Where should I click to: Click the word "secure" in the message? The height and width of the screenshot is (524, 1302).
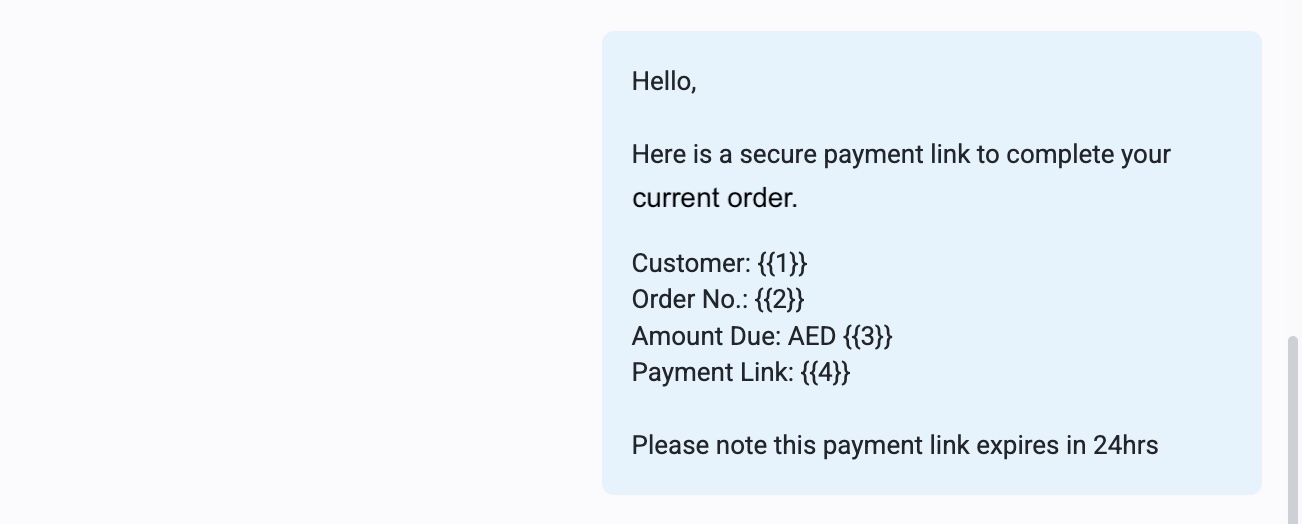point(777,155)
